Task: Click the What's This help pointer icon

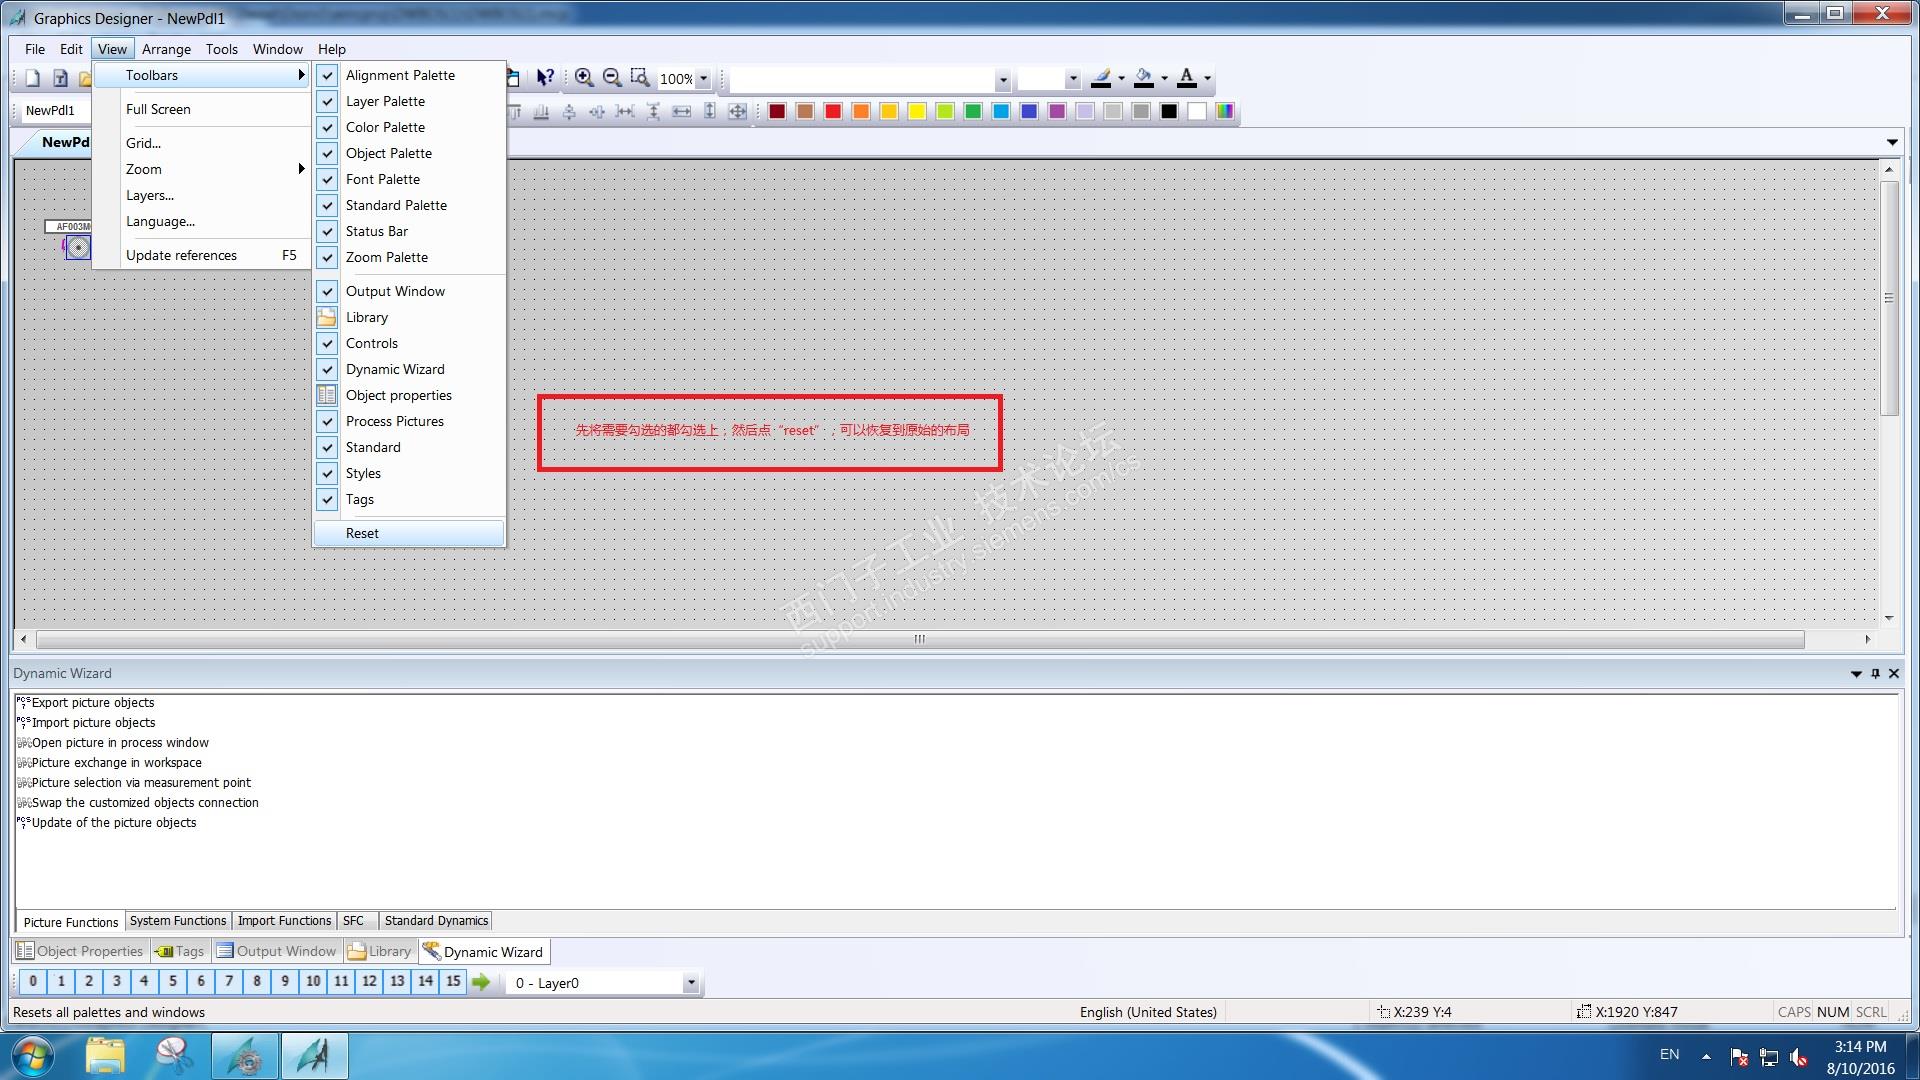Action: (x=545, y=78)
